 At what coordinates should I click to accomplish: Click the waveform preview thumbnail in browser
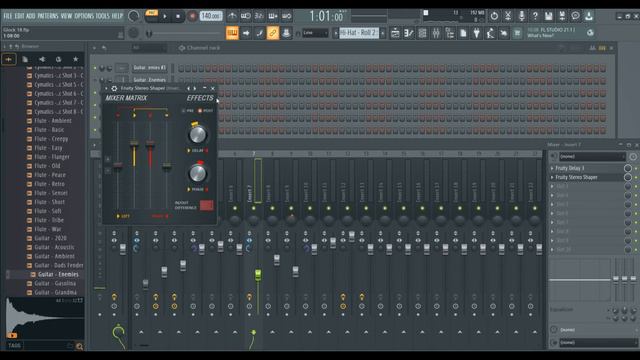pos(45,318)
